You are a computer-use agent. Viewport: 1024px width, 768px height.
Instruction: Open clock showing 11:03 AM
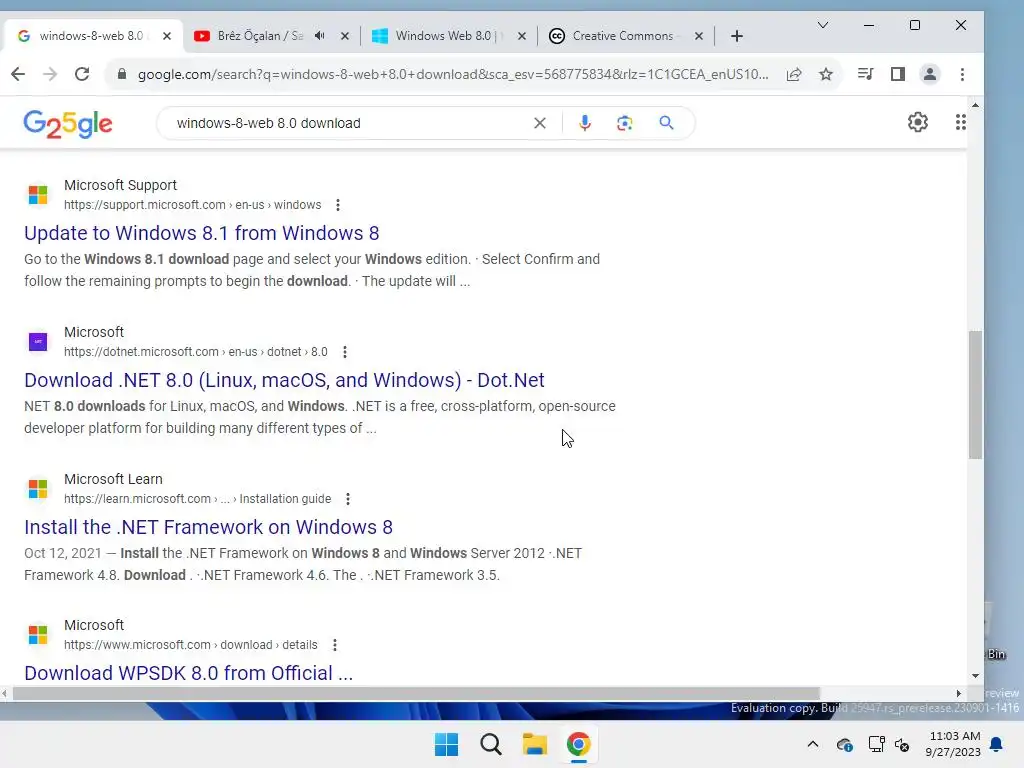pyautogui.click(x=953, y=744)
